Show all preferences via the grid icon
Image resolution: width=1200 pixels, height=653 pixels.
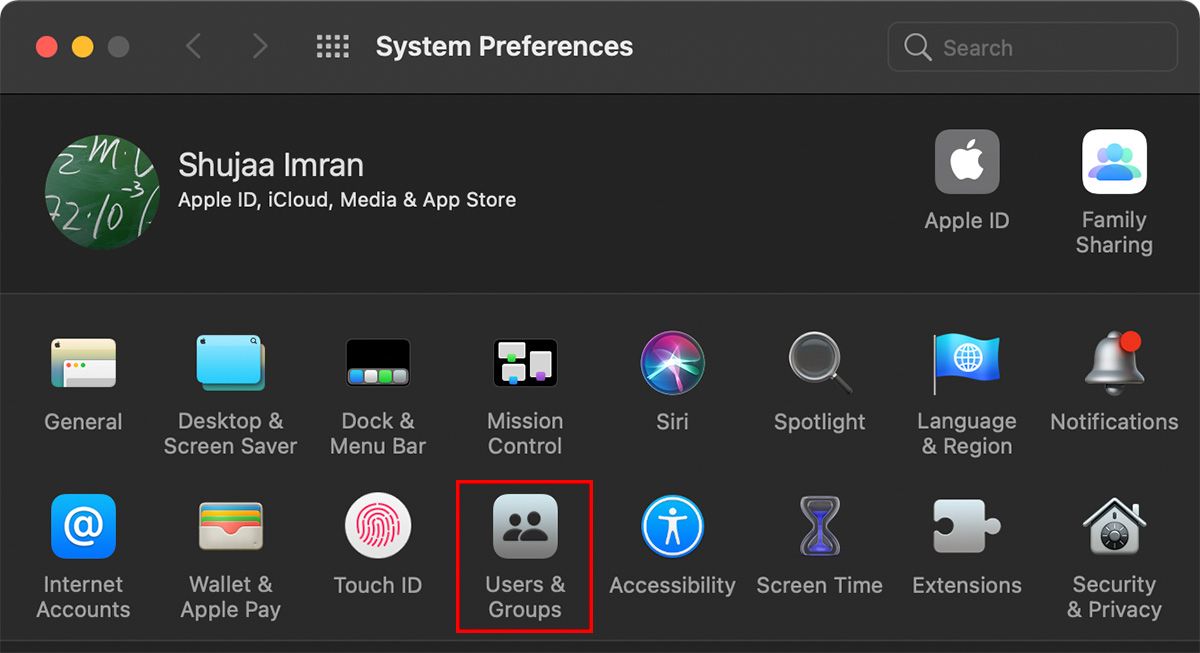pos(331,46)
